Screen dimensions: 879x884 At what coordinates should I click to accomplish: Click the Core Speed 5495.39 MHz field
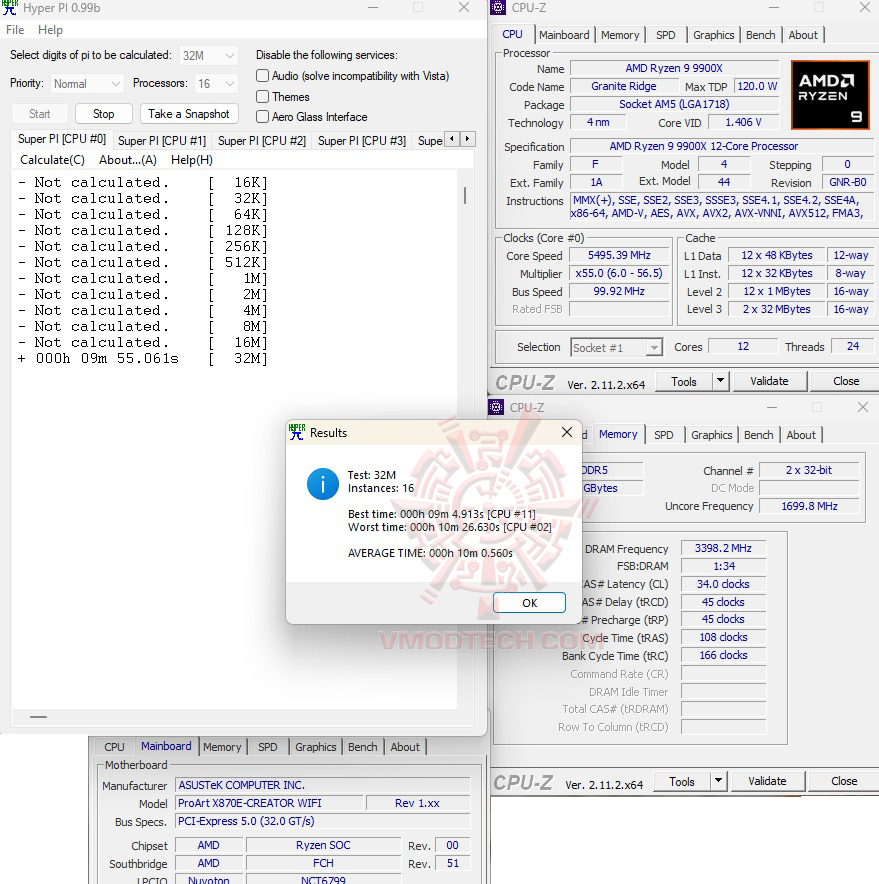point(619,255)
